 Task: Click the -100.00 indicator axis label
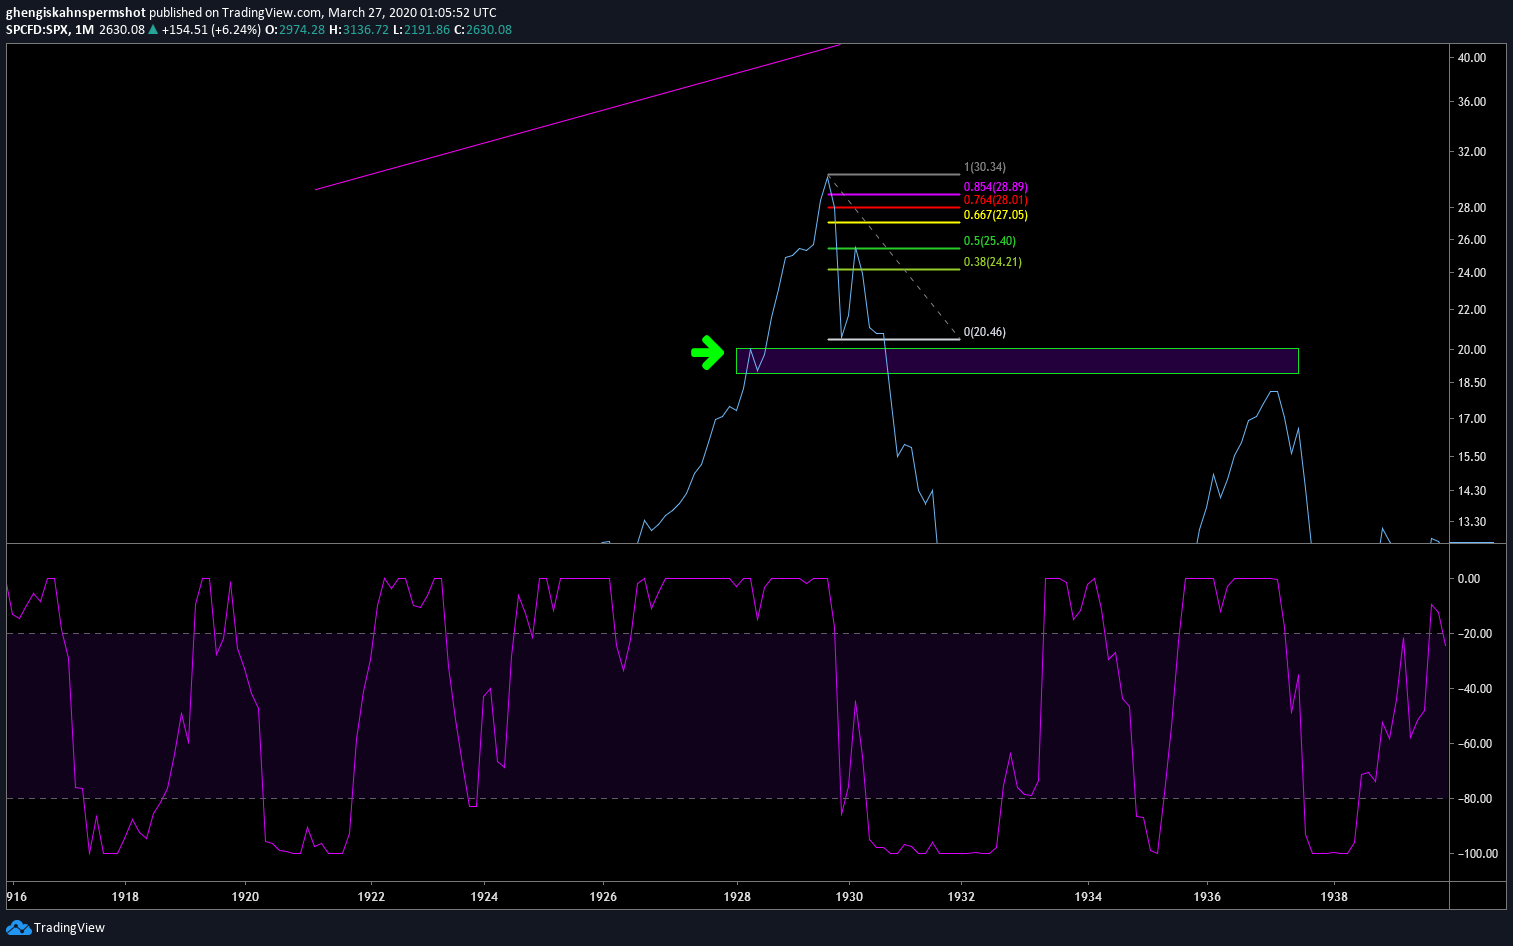pos(1478,854)
